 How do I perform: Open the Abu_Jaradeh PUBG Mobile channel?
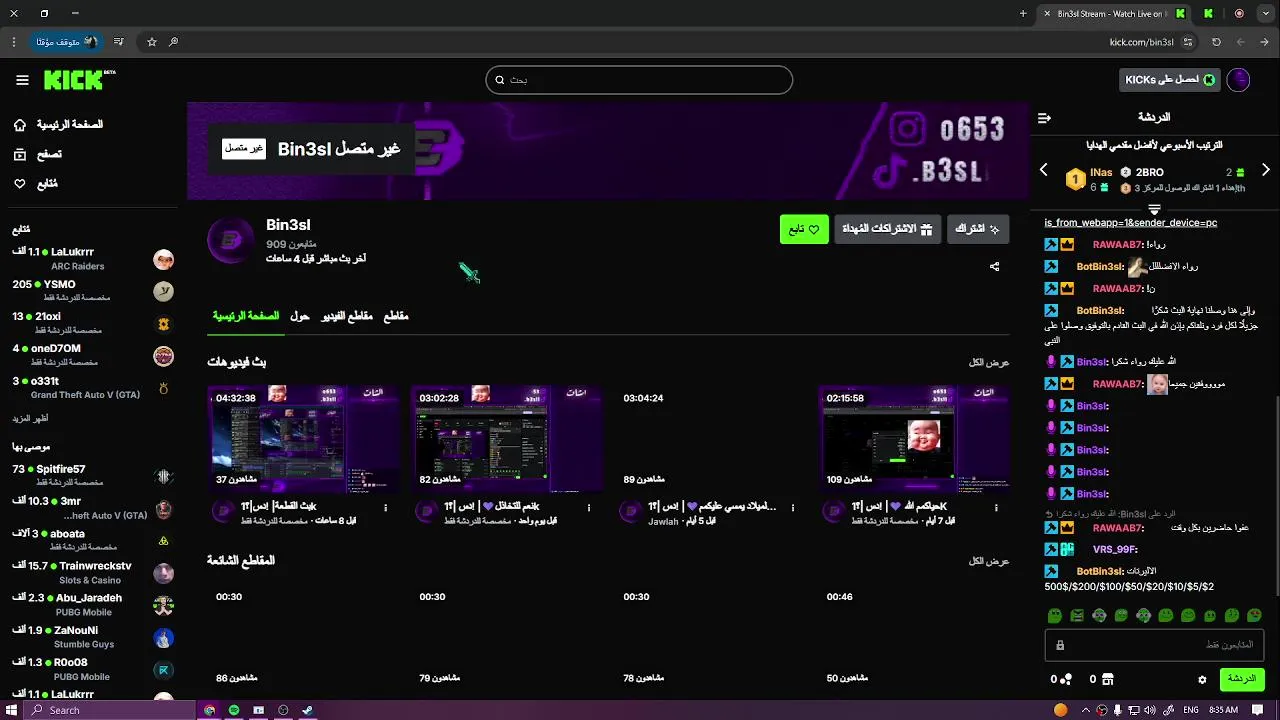[93, 605]
